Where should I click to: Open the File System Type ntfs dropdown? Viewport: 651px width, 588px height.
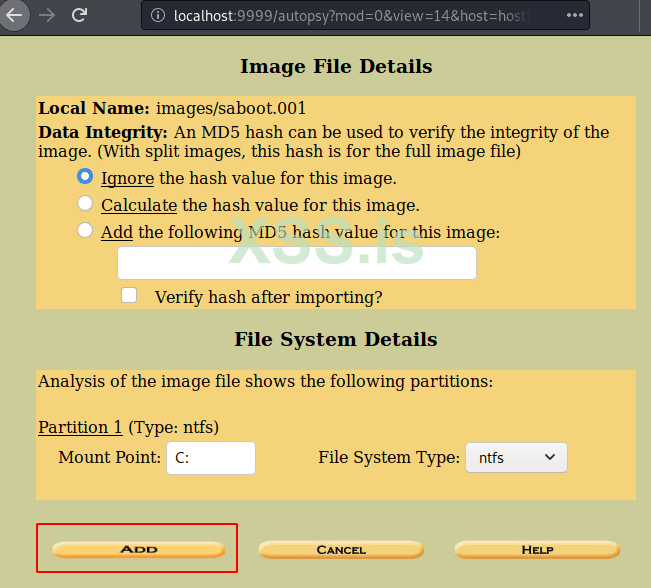tap(516, 458)
